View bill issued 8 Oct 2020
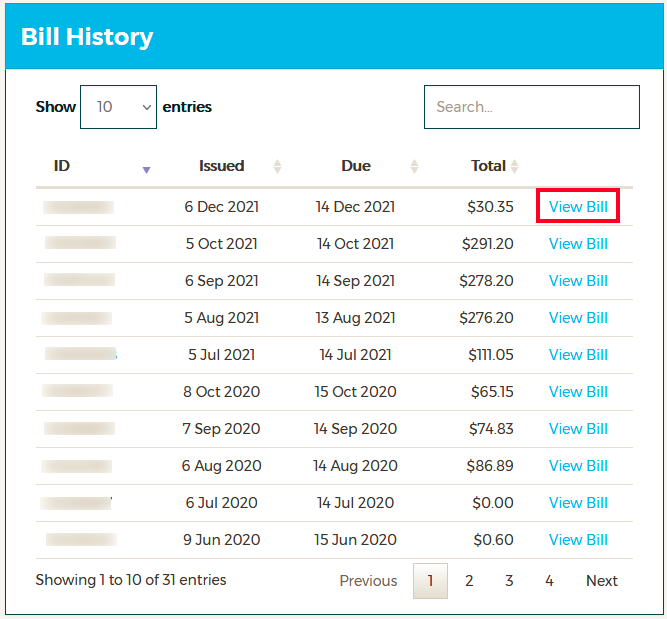 click(578, 392)
